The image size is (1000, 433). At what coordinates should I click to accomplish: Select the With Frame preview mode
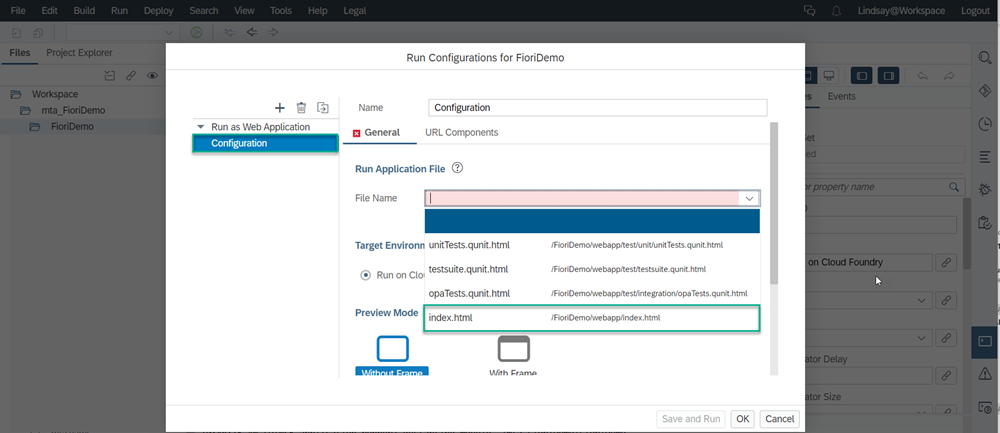click(x=513, y=356)
